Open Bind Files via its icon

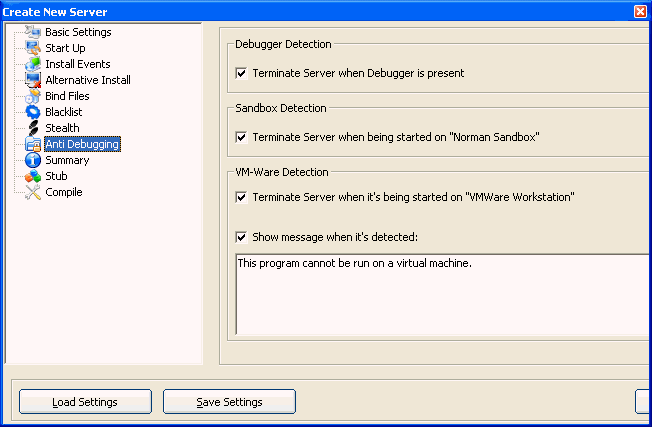tap(33, 96)
